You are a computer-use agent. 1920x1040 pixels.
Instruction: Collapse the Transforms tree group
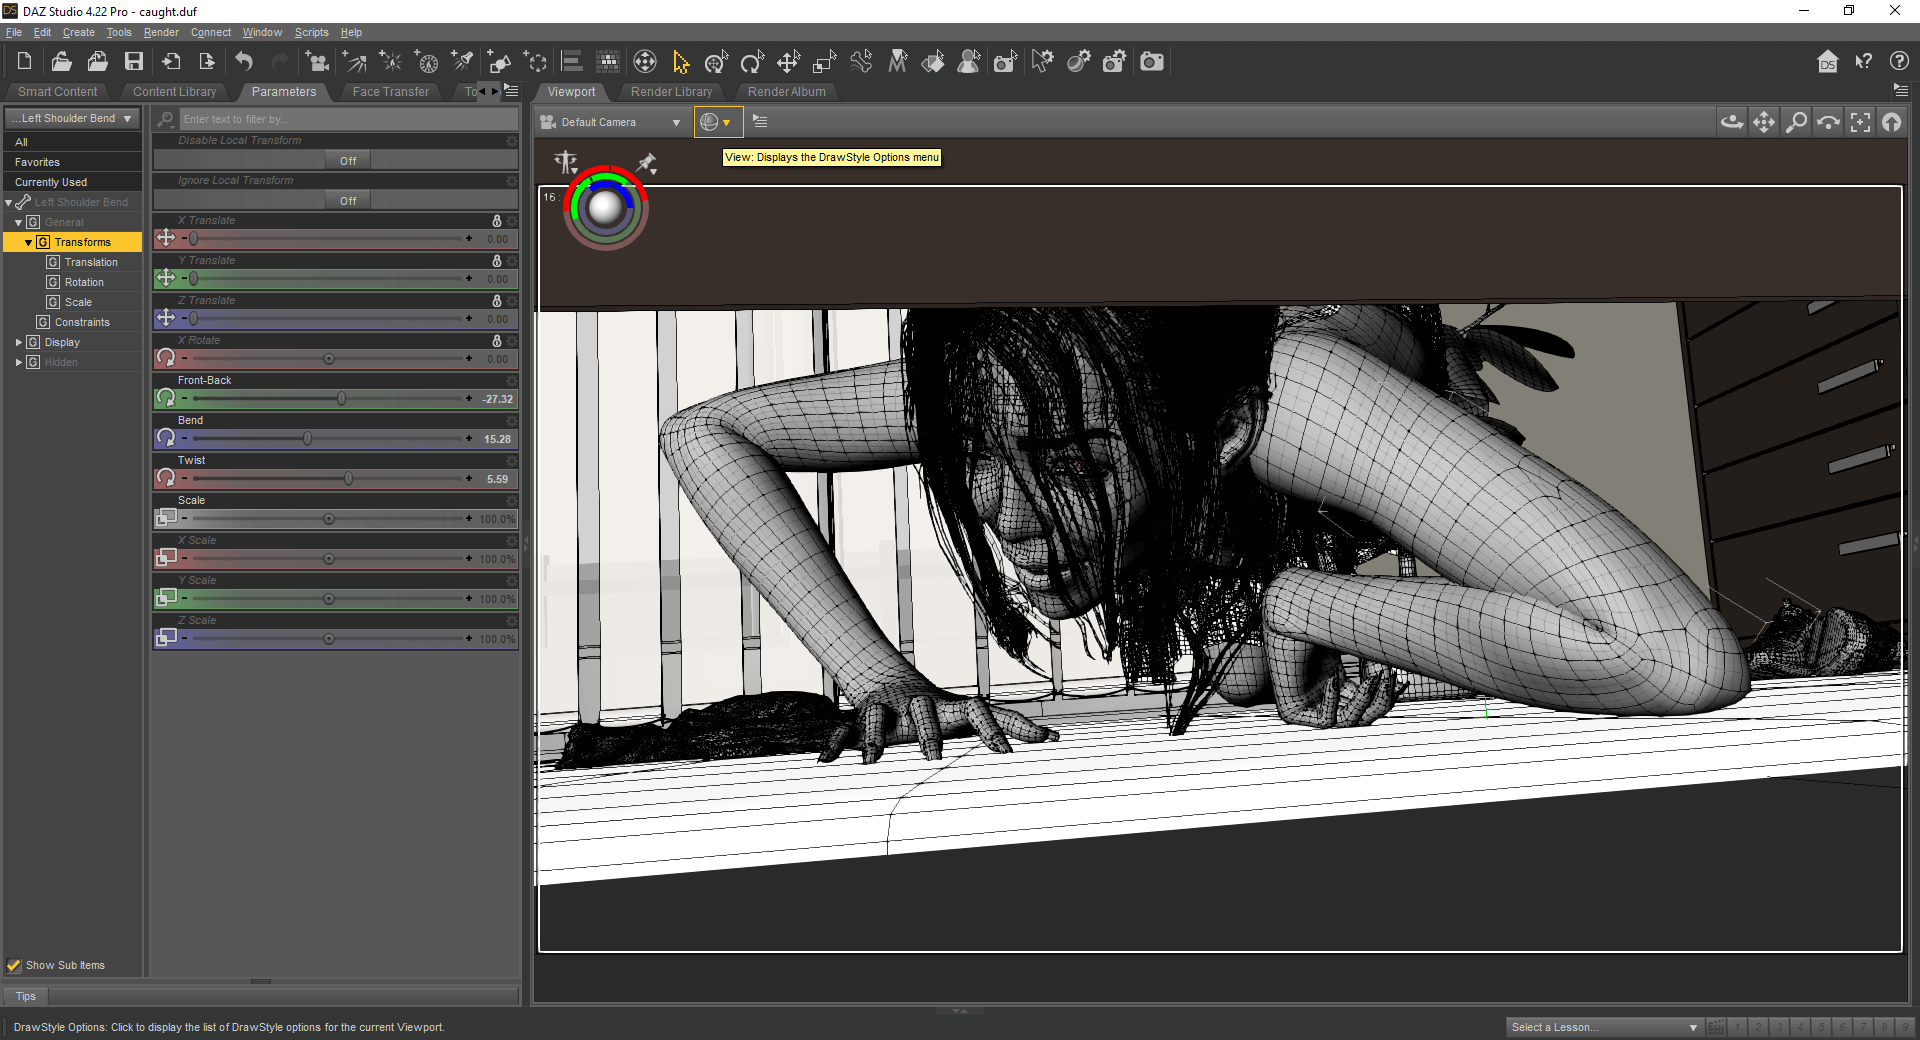click(x=28, y=243)
